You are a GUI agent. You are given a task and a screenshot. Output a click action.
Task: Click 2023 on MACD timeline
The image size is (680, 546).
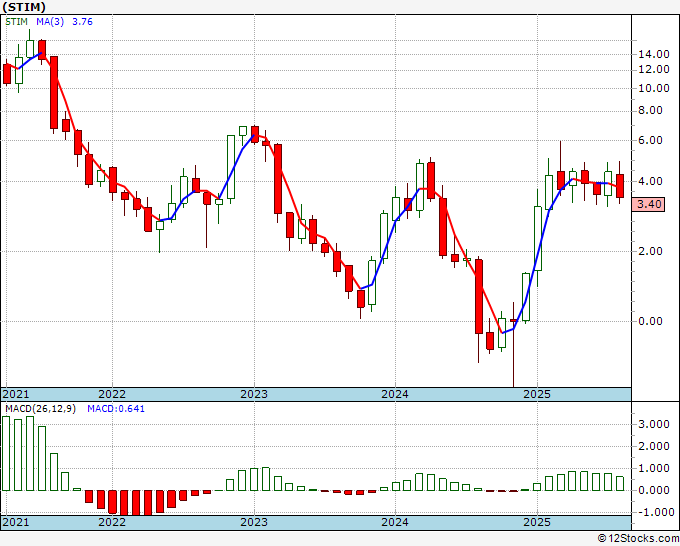pyautogui.click(x=254, y=522)
